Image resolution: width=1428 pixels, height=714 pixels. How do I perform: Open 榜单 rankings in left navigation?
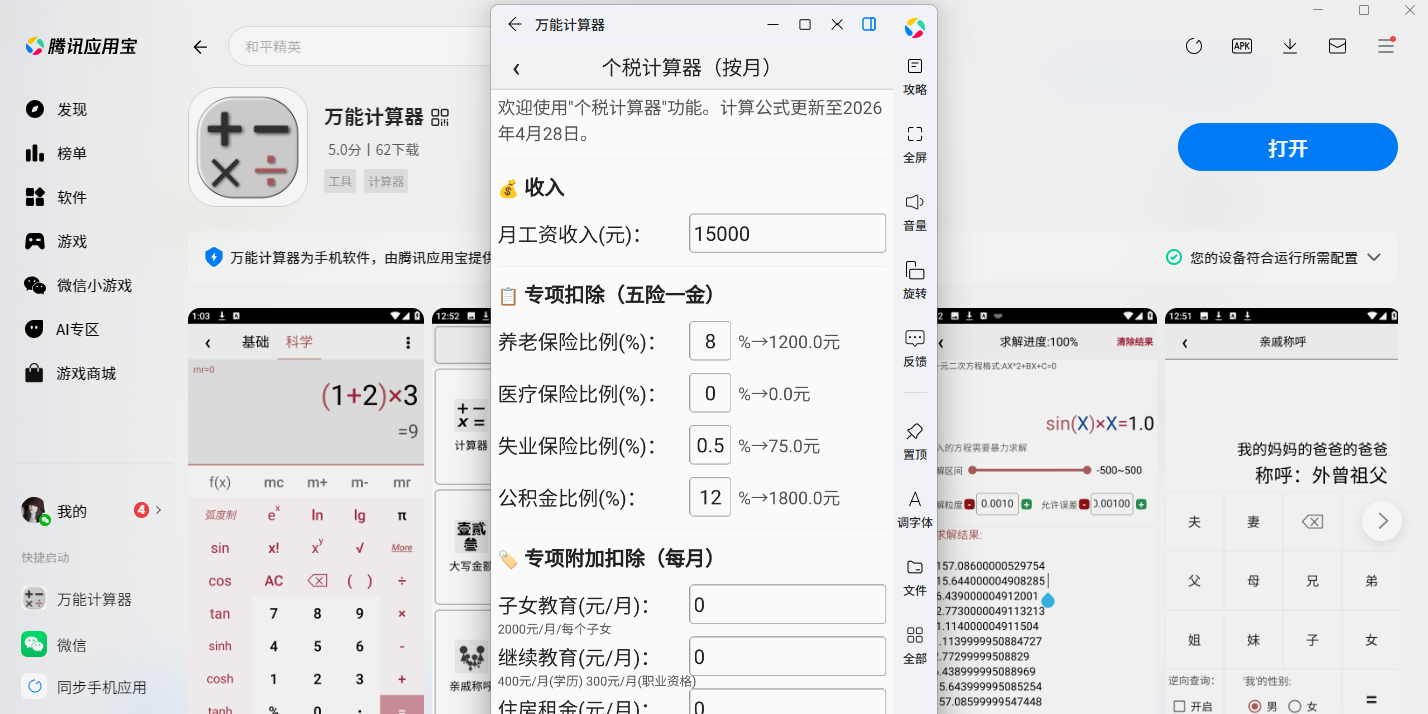(x=57, y=153)
